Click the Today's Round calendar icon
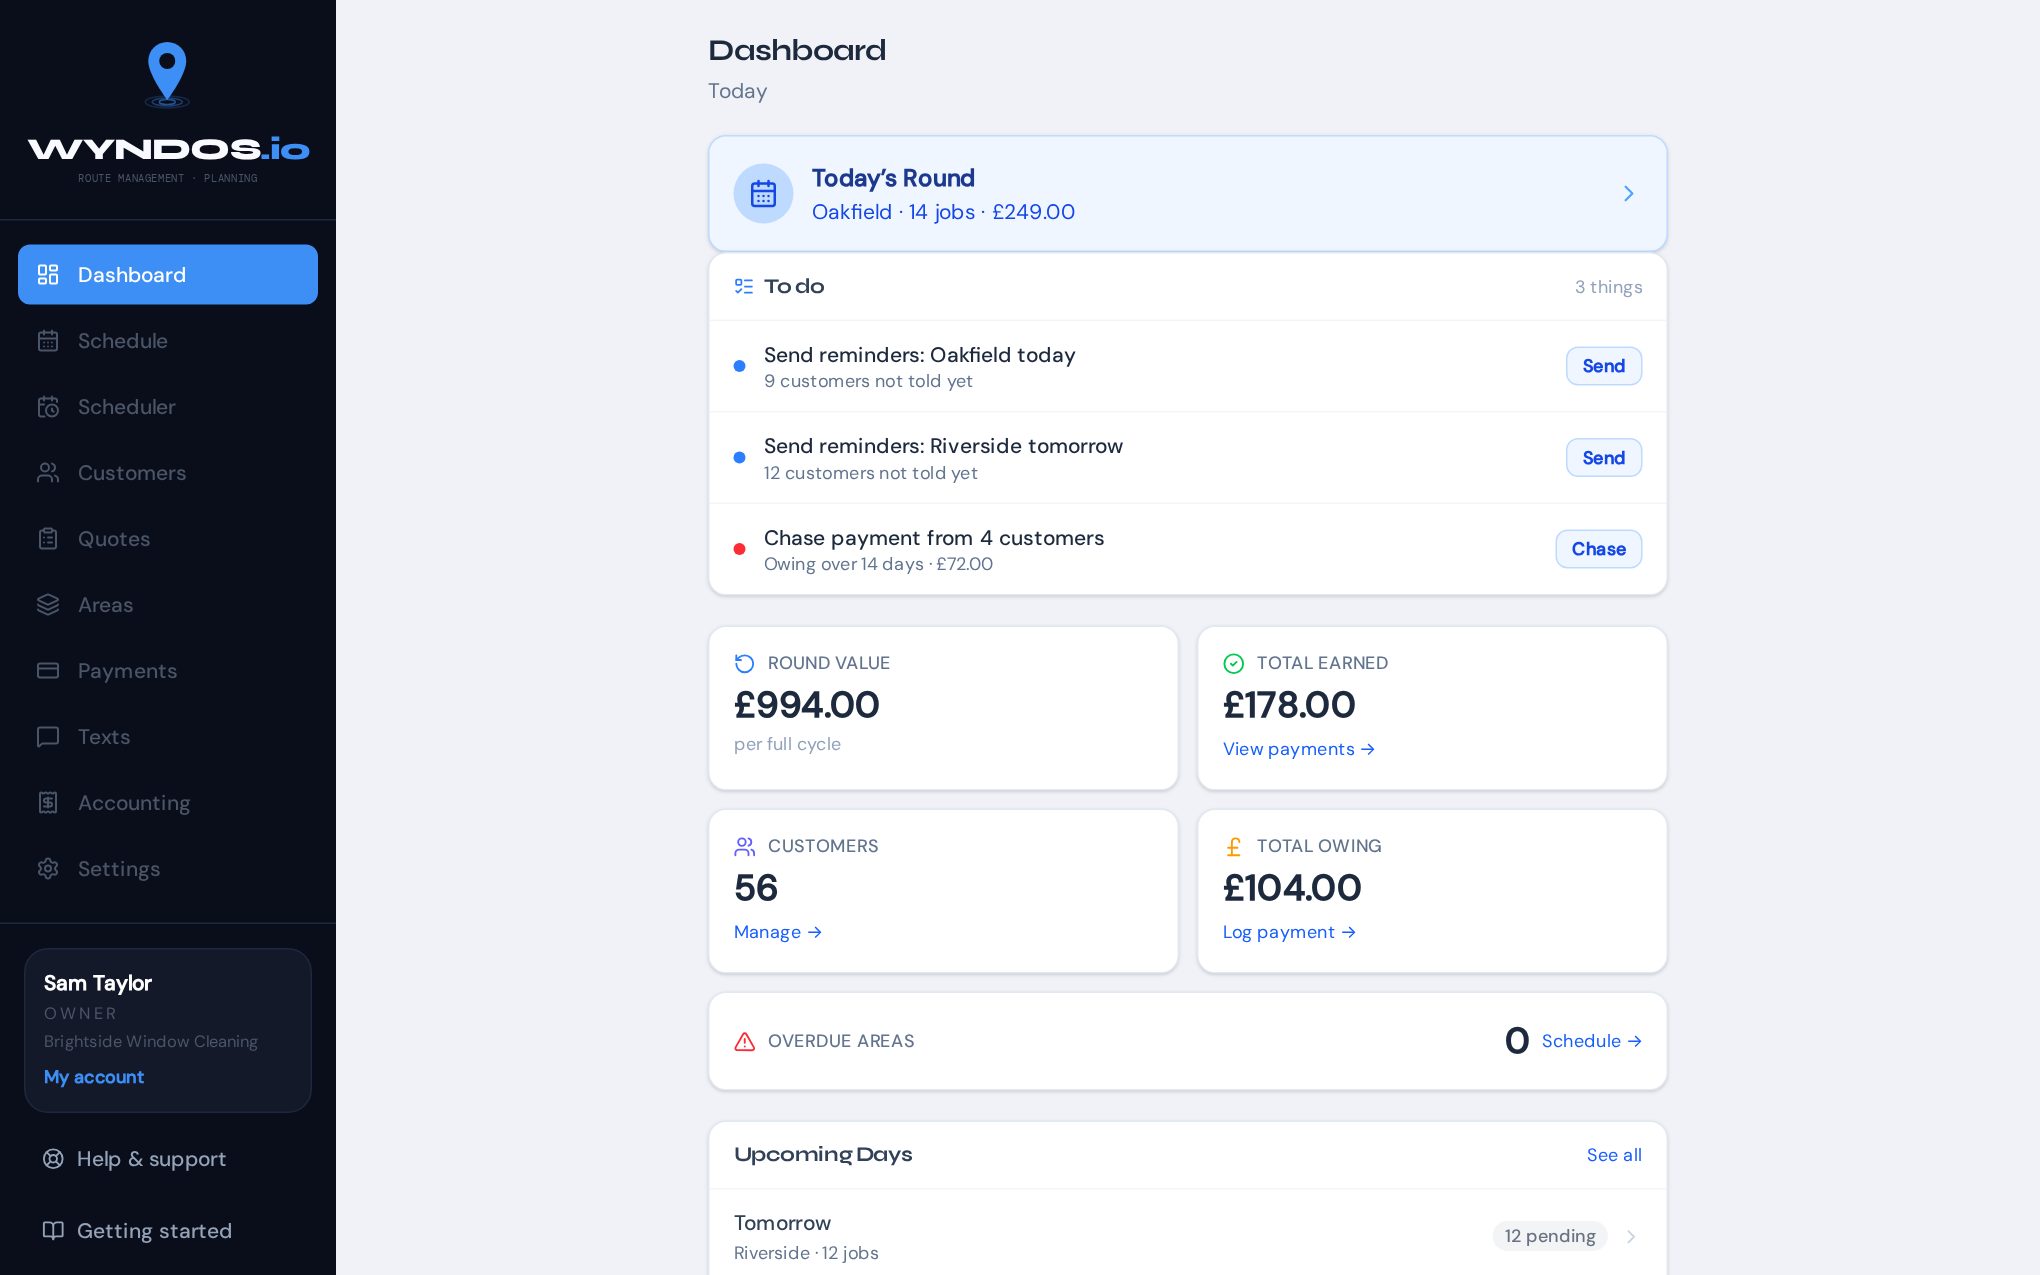 [x=763, y=194]
